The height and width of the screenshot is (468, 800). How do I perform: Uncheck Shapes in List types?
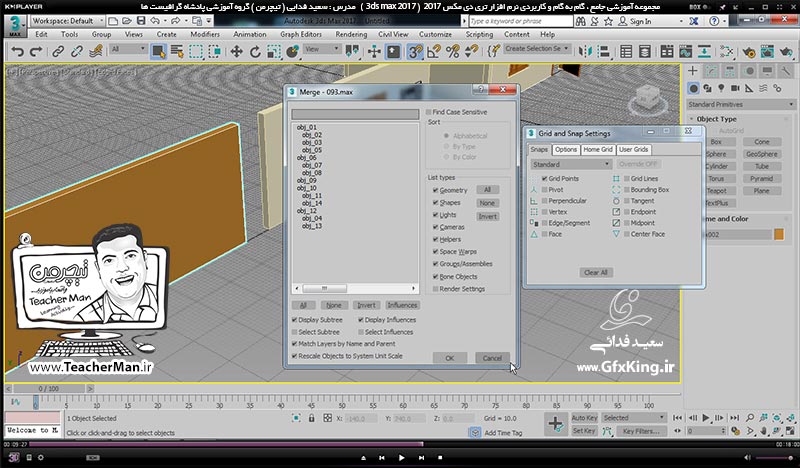coord(435,203)
